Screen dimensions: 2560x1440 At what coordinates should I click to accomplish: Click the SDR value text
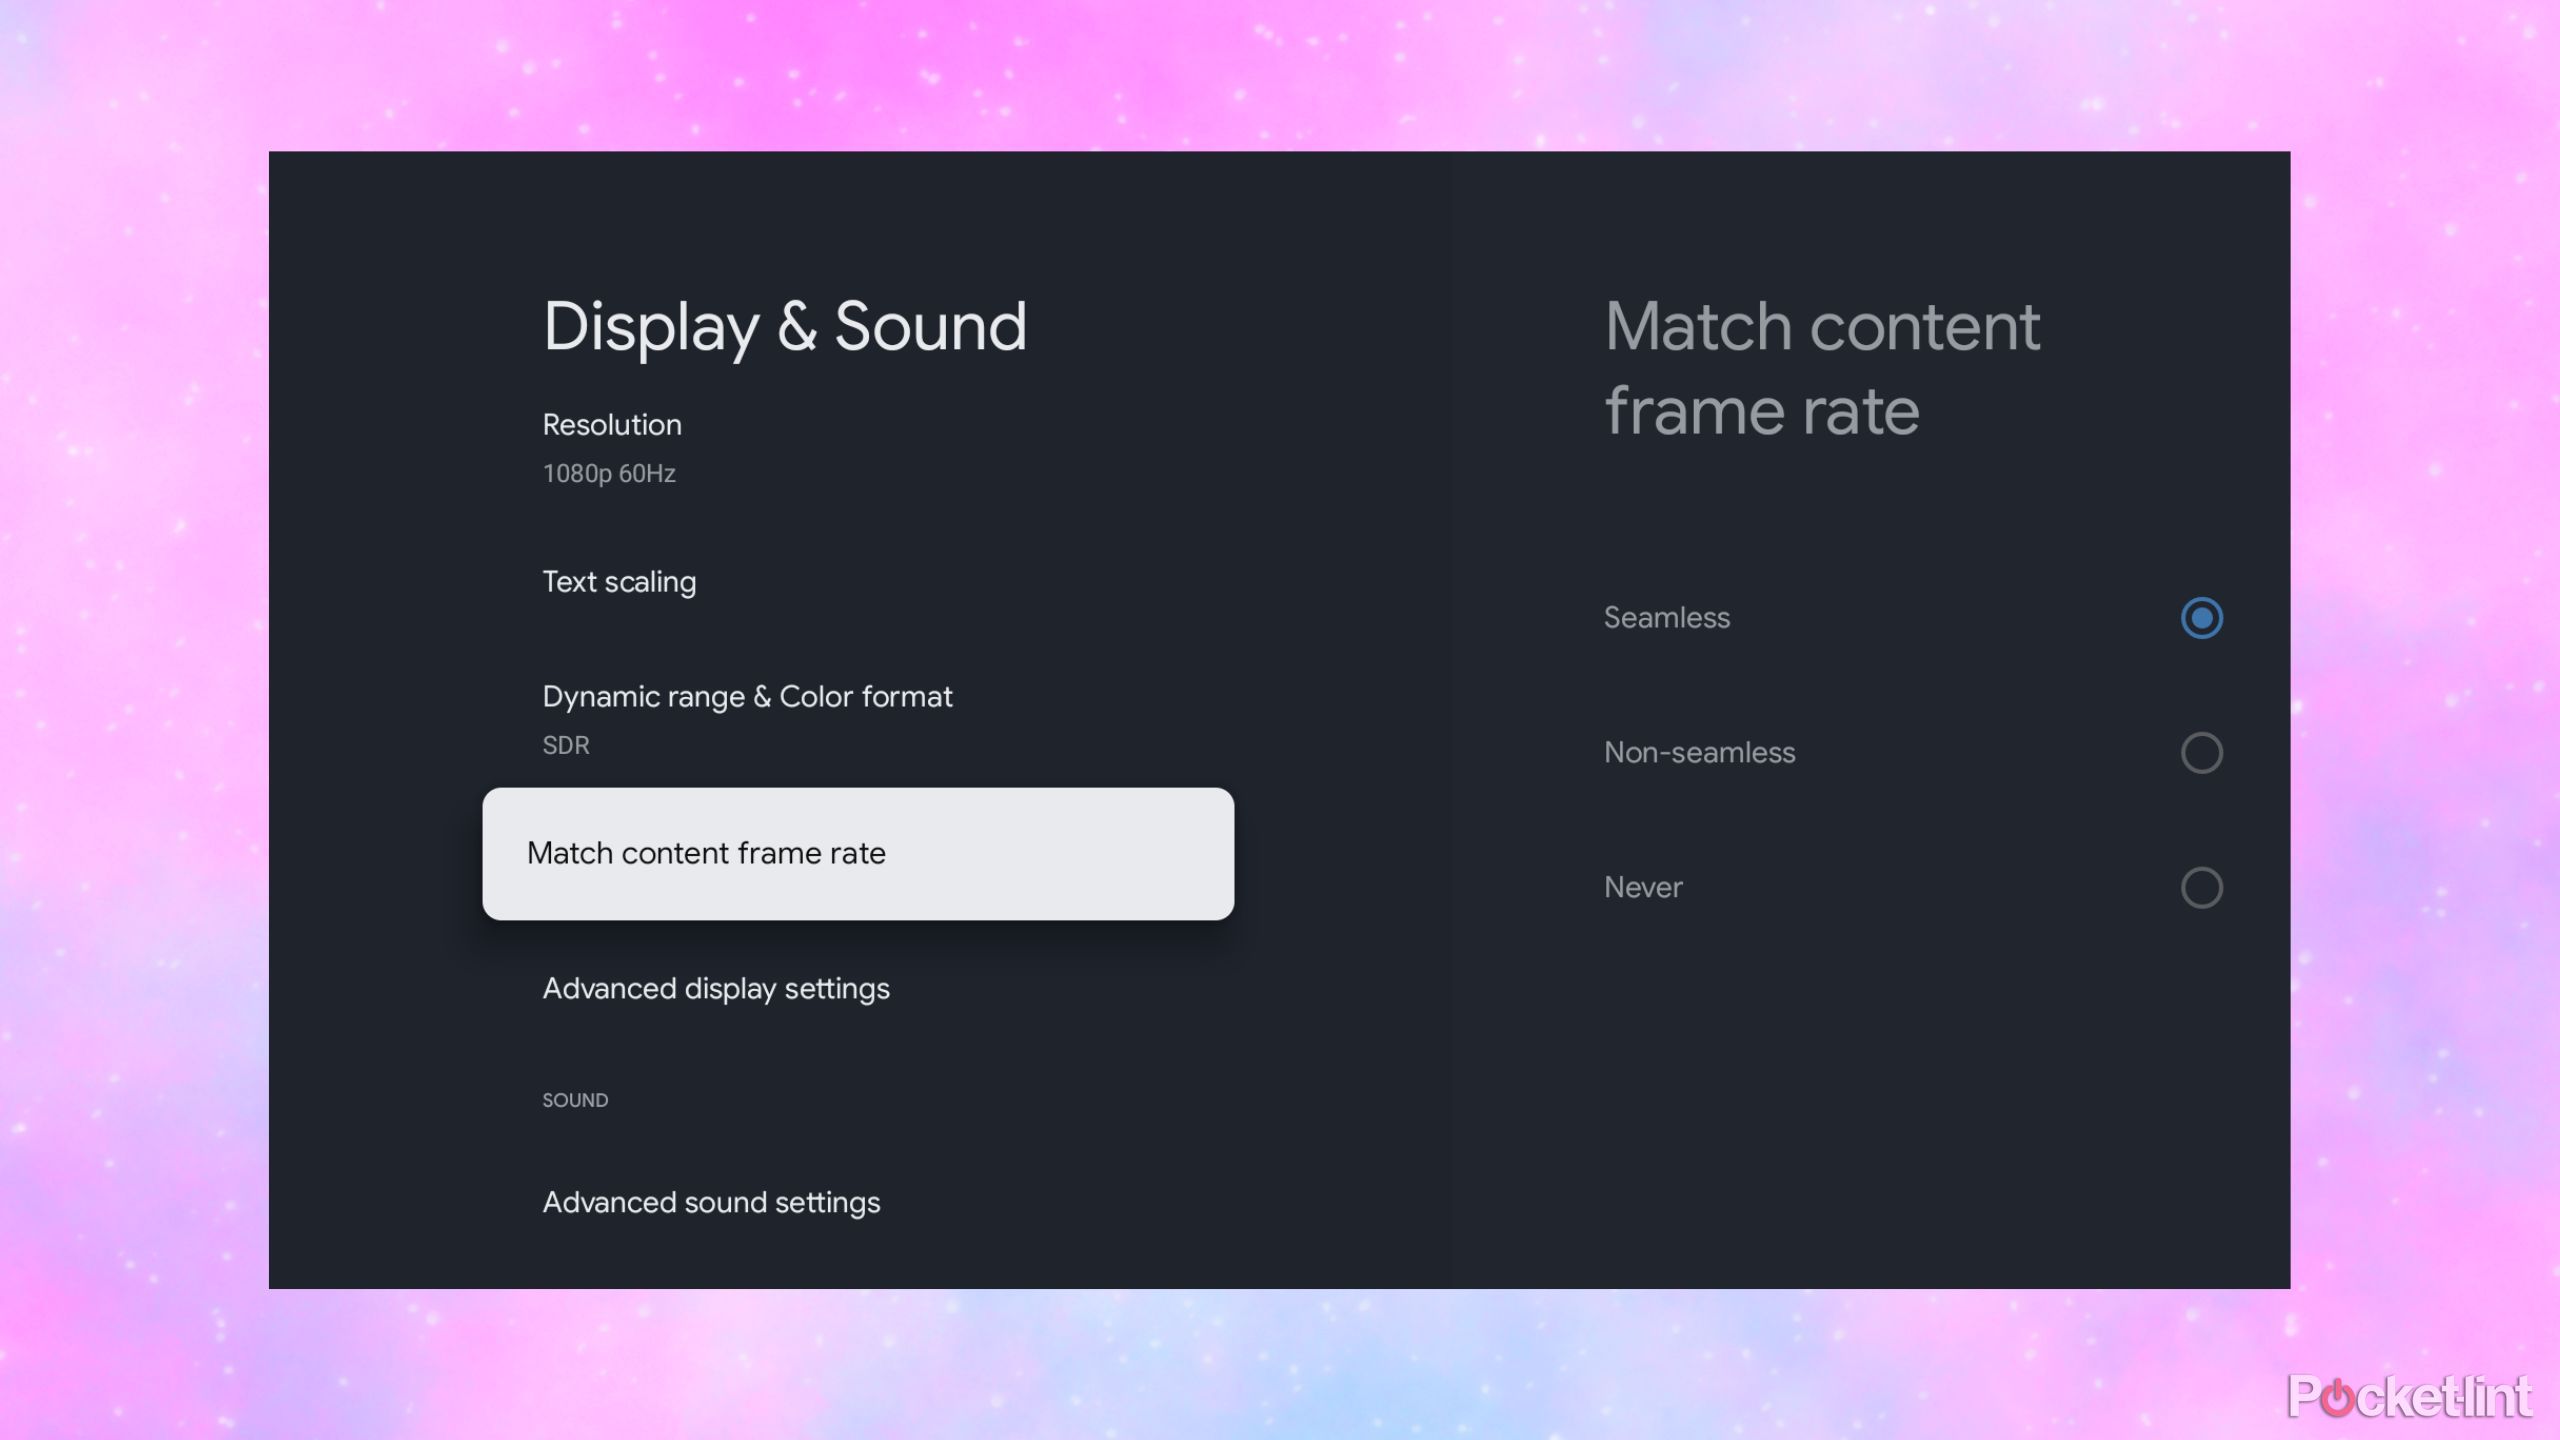566,746
